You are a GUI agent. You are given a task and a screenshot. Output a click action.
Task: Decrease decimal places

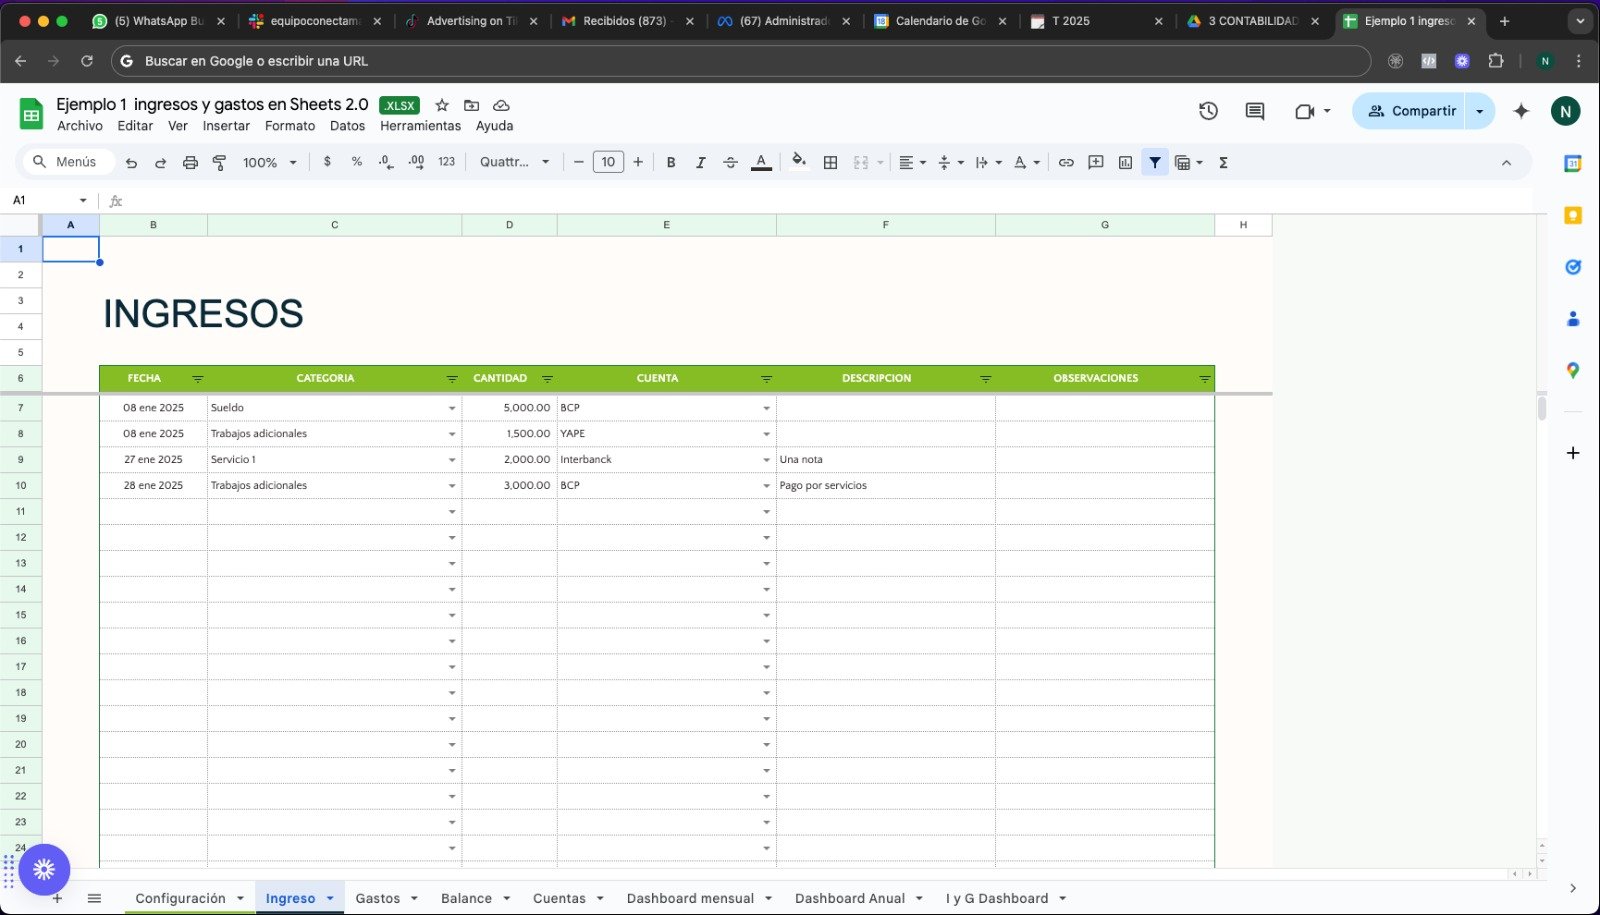point(386,162)
